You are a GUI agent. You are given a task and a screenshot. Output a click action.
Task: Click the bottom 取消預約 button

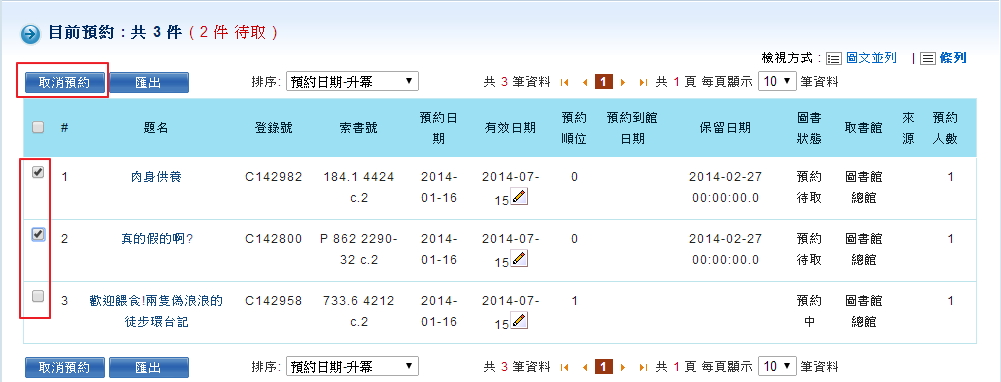[64, 368]
